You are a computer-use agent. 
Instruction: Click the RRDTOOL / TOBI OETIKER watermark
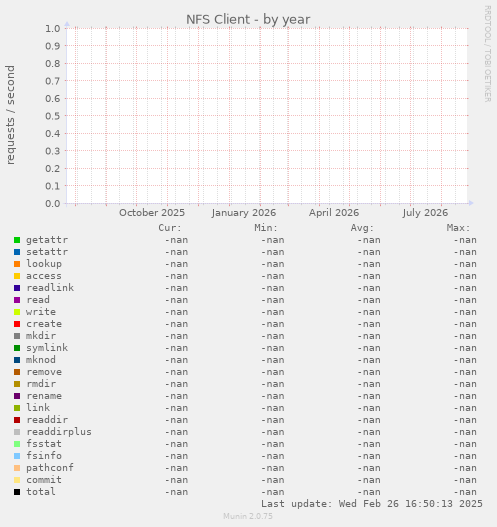(488, 54)
